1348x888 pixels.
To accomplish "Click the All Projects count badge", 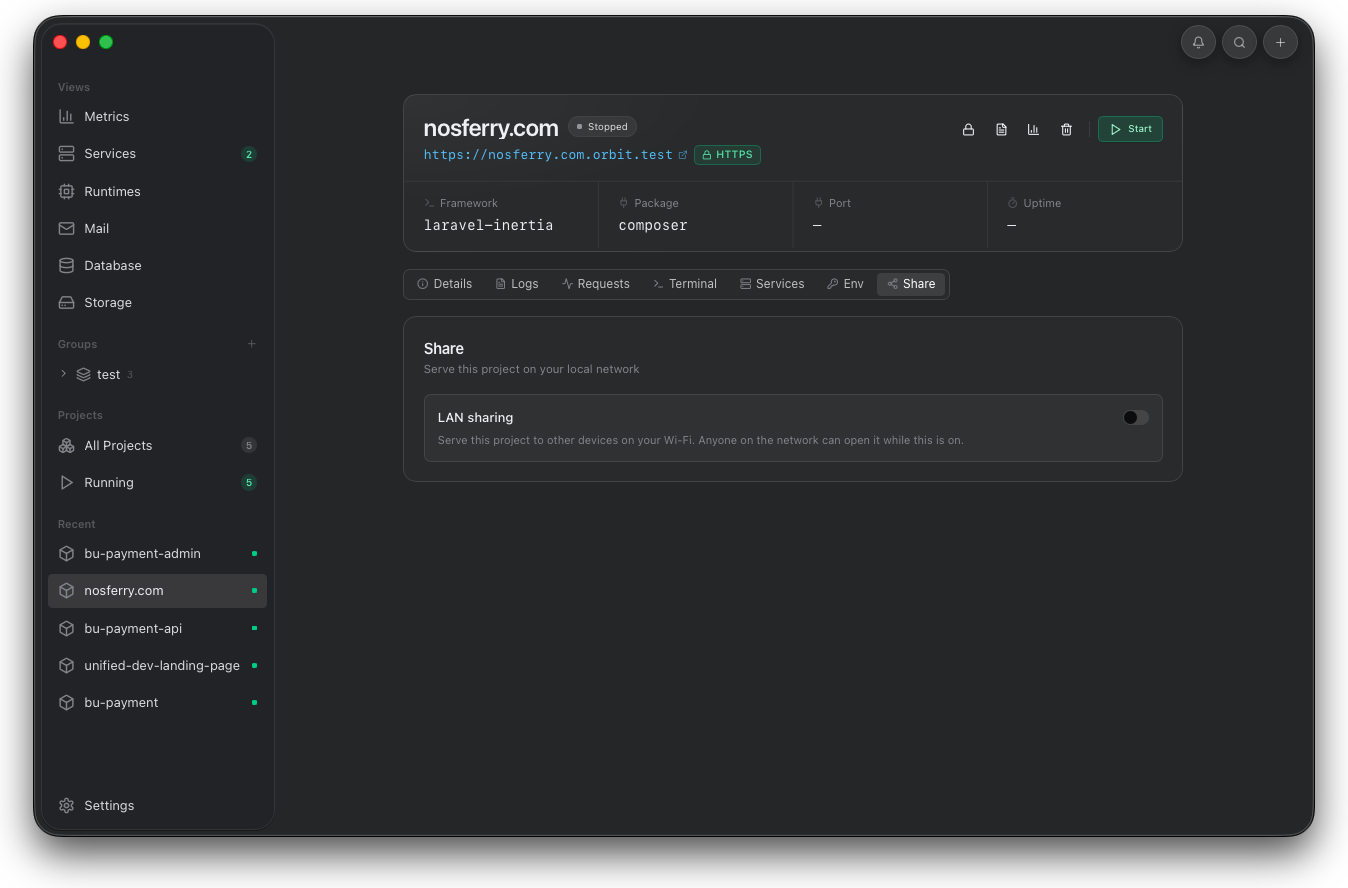I will [x=249, y=445].
